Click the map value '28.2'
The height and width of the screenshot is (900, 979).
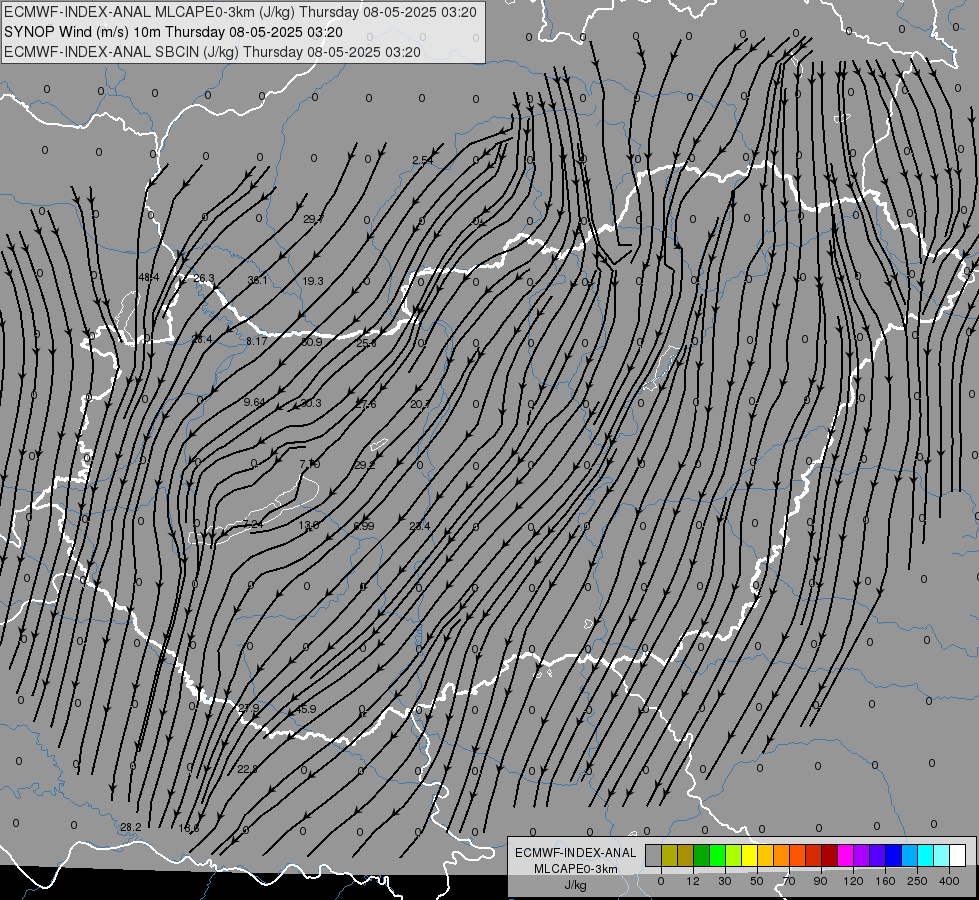pos(130,827)
